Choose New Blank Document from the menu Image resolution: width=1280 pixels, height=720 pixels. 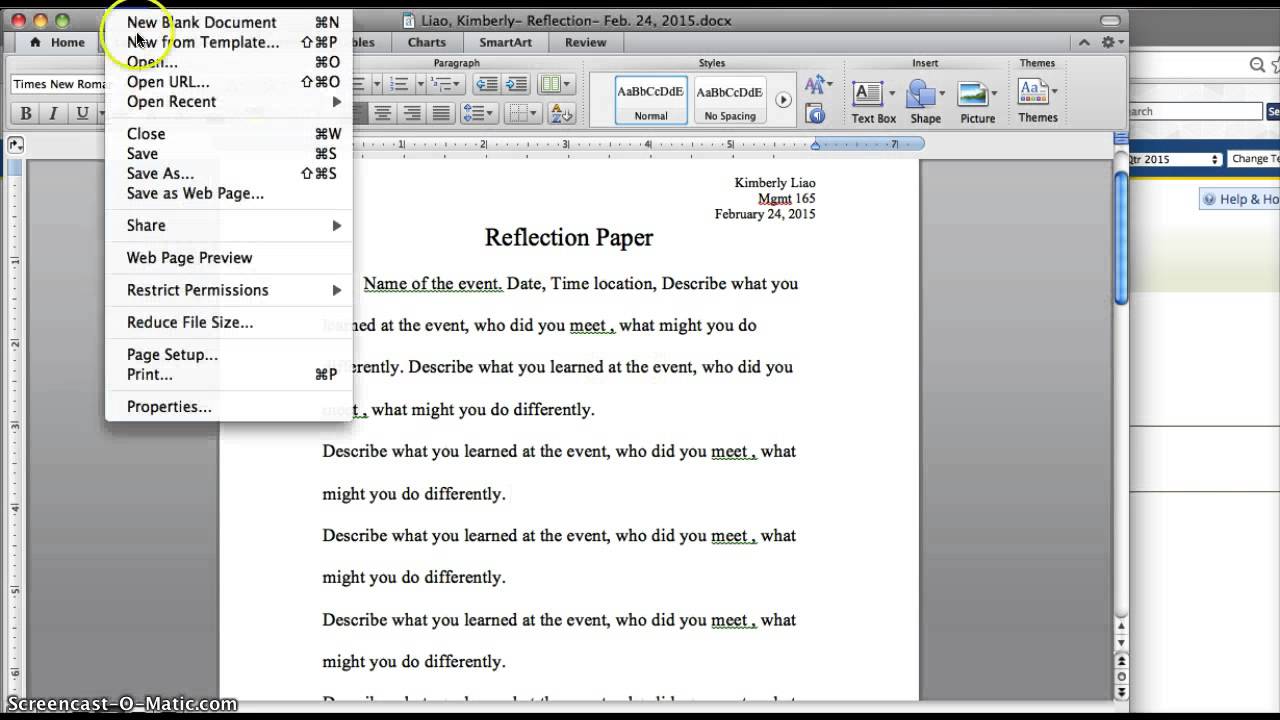(229, 22)
